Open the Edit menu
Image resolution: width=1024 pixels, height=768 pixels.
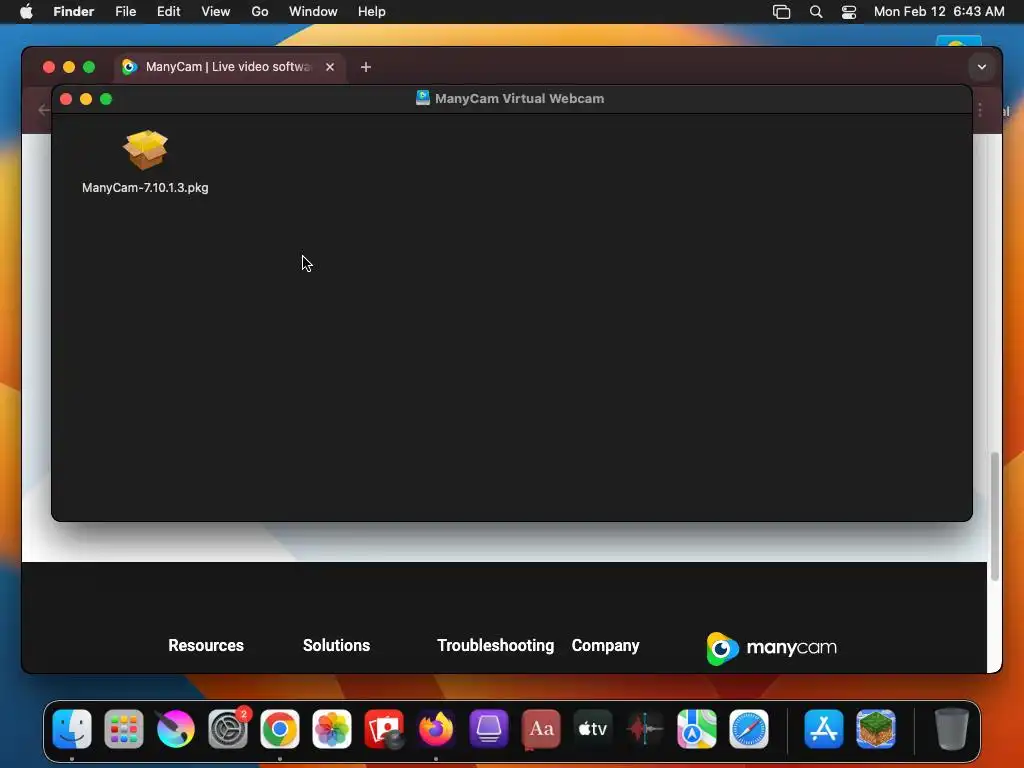[x=168, y=11]
